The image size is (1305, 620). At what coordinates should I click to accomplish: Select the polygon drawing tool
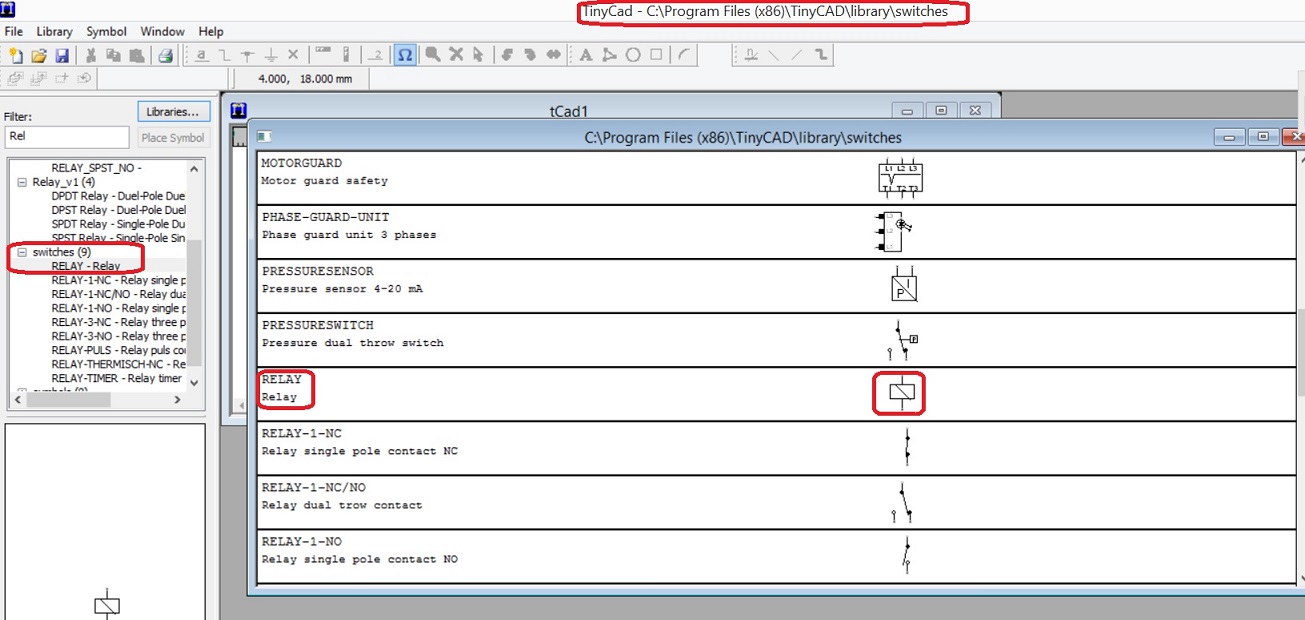[x=609, y=55]
